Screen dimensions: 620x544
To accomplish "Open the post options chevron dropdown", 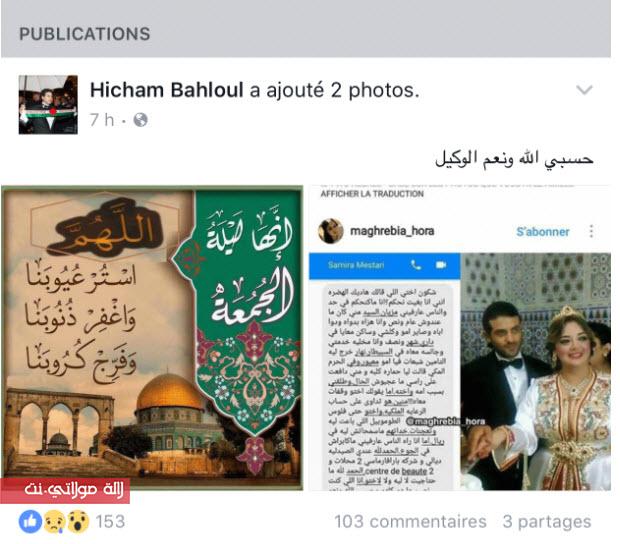I will [x=584, y=90].
